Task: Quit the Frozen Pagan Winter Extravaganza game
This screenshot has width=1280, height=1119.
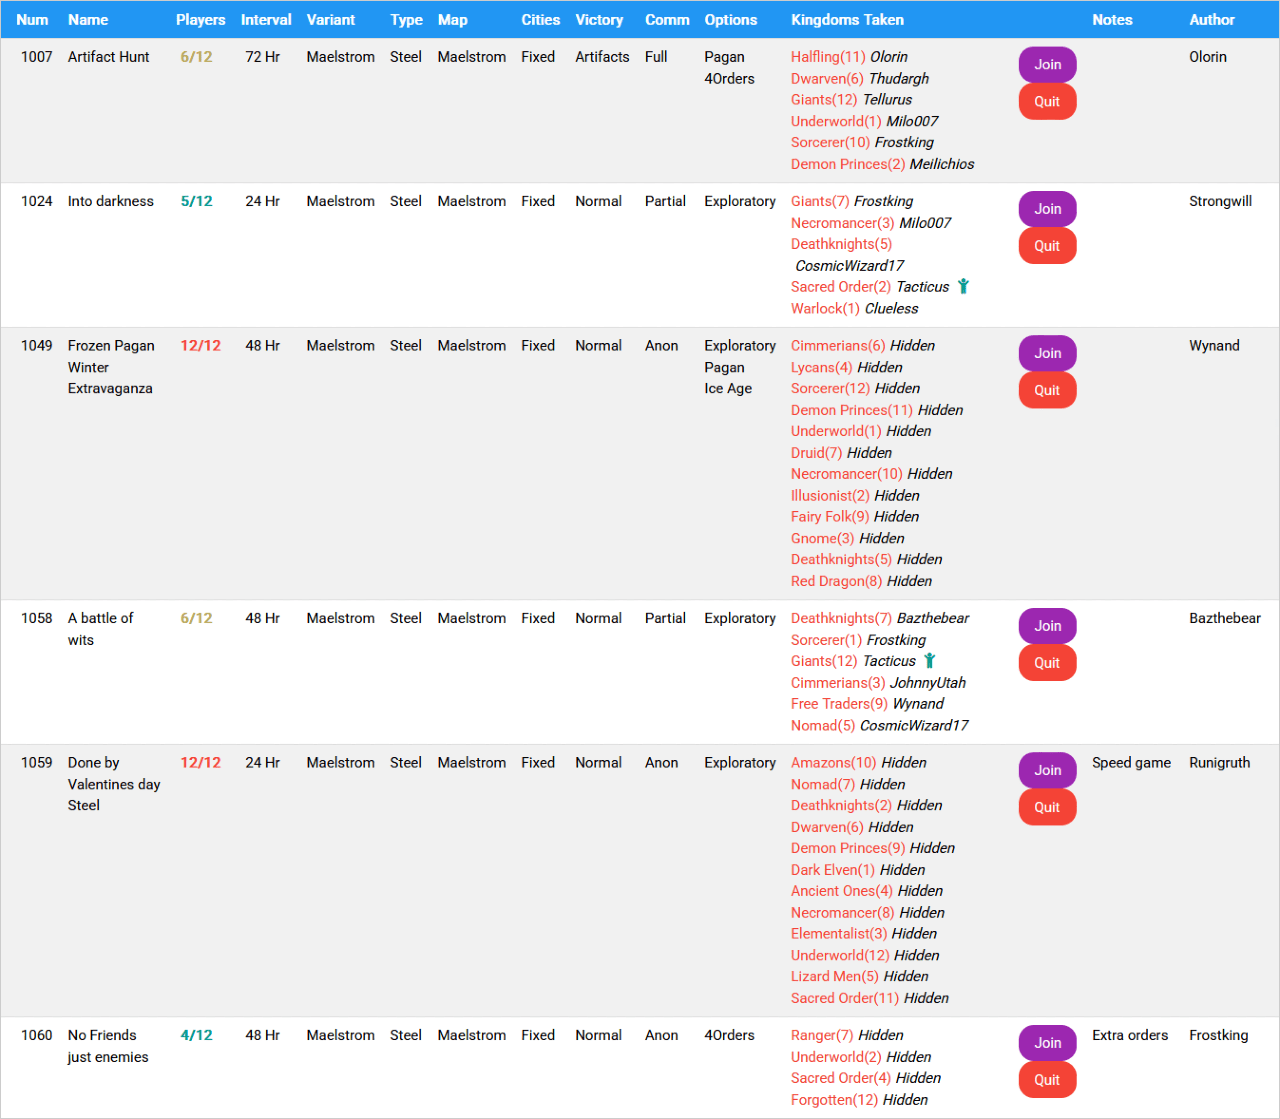Action: click(x=1047, y=390)
